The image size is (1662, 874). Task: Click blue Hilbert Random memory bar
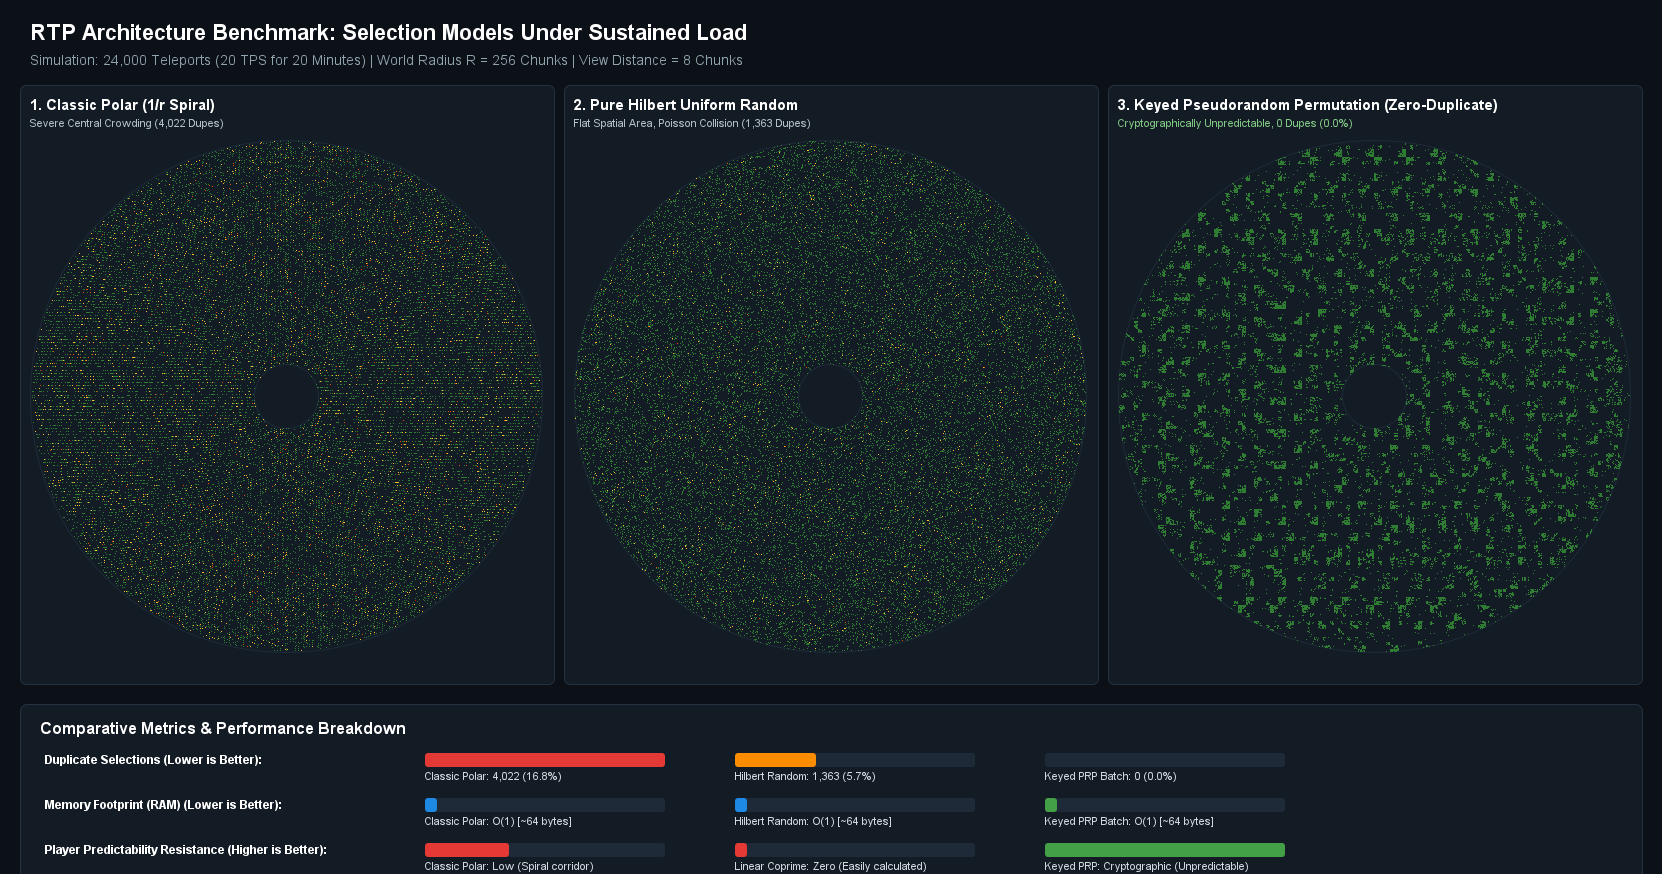coord(741,805)
